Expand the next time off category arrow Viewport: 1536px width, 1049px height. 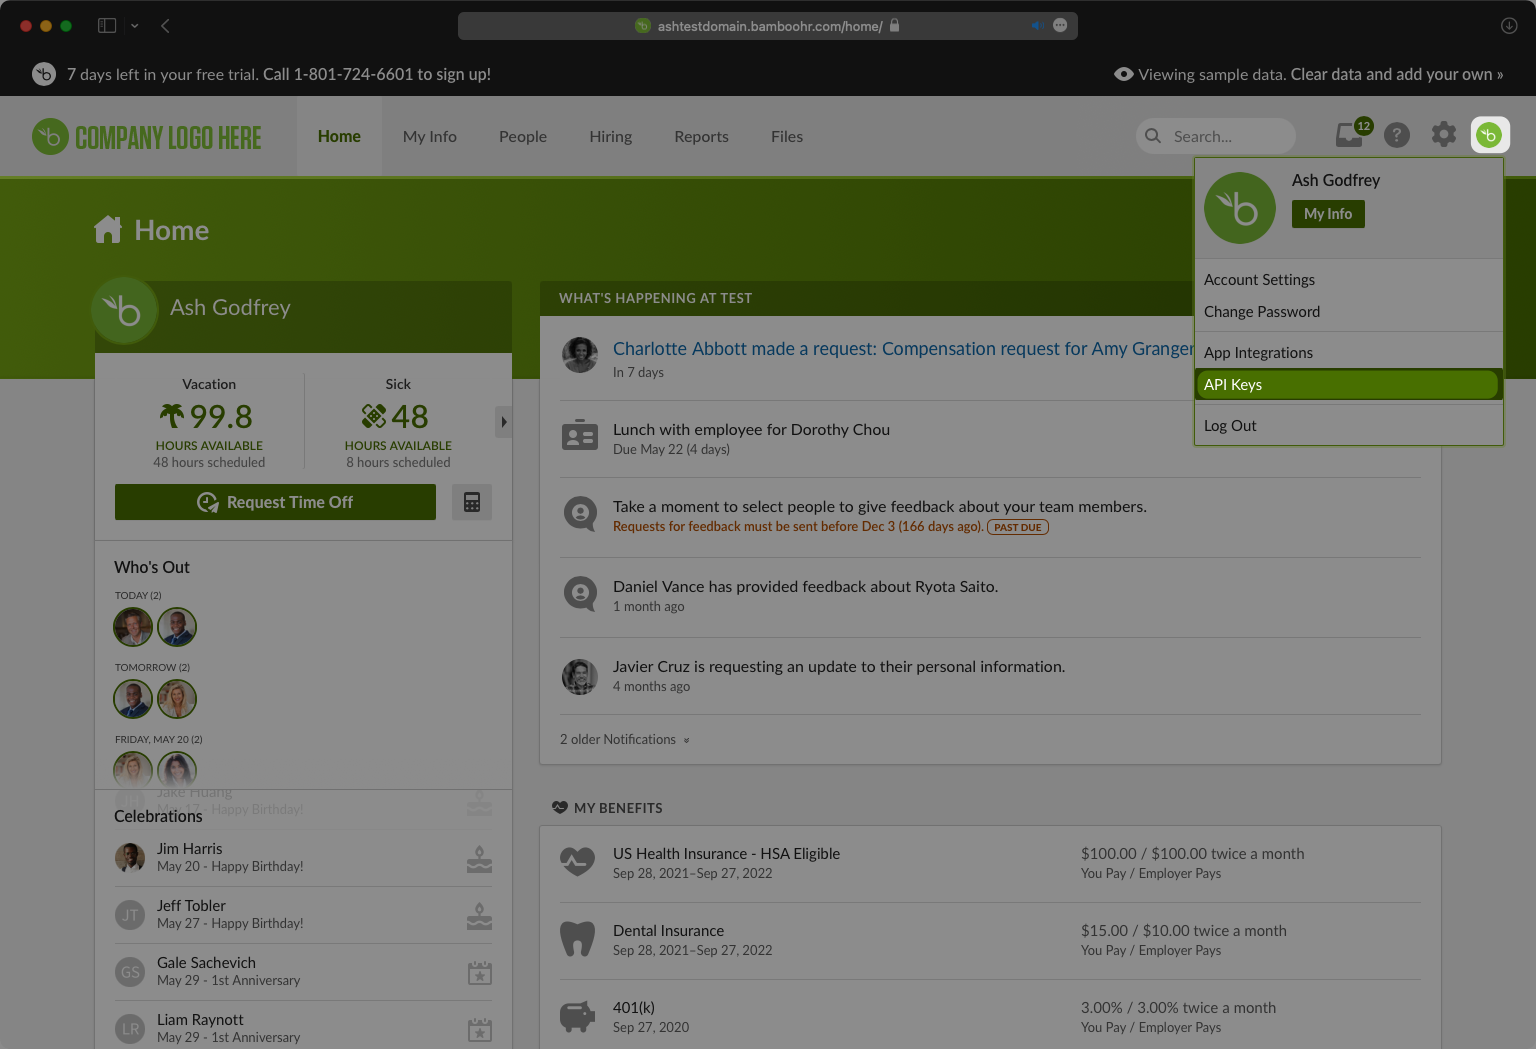(504, 422)
